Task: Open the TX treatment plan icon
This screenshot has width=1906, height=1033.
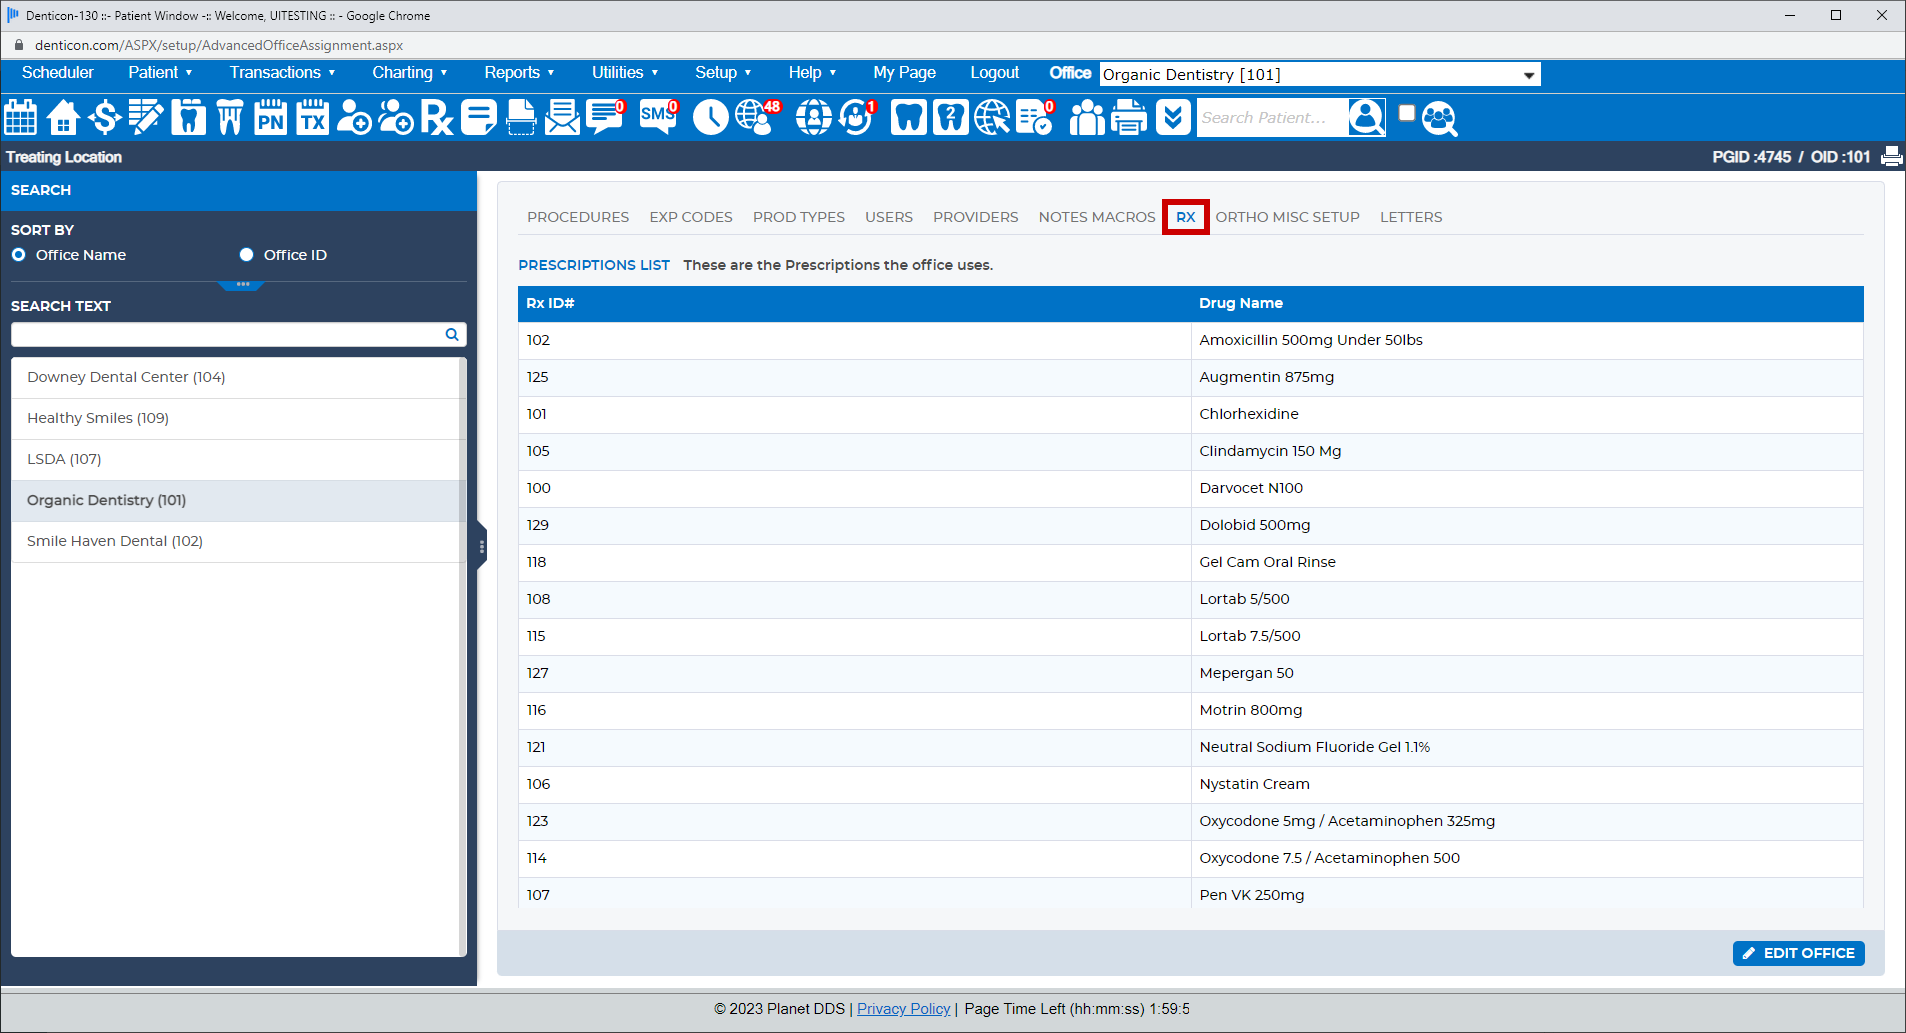Action: (312, 118)
